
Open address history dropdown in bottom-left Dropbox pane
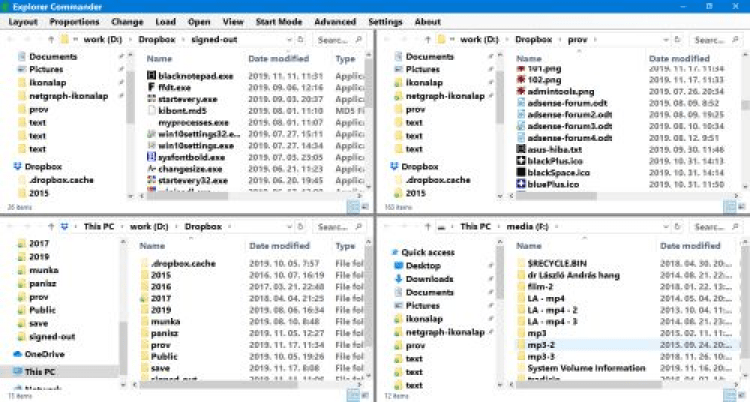click(289, 227)
